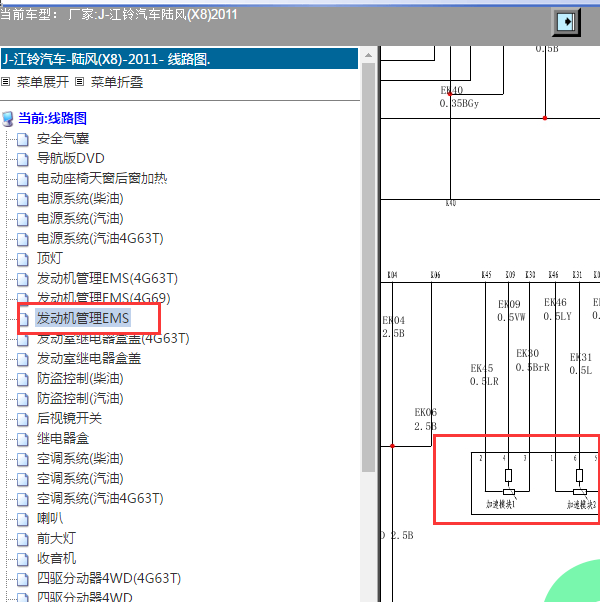Click the EK31 0.5L wire label
Viewport: 600px width, 602px height.
click(x=581, y=364)
